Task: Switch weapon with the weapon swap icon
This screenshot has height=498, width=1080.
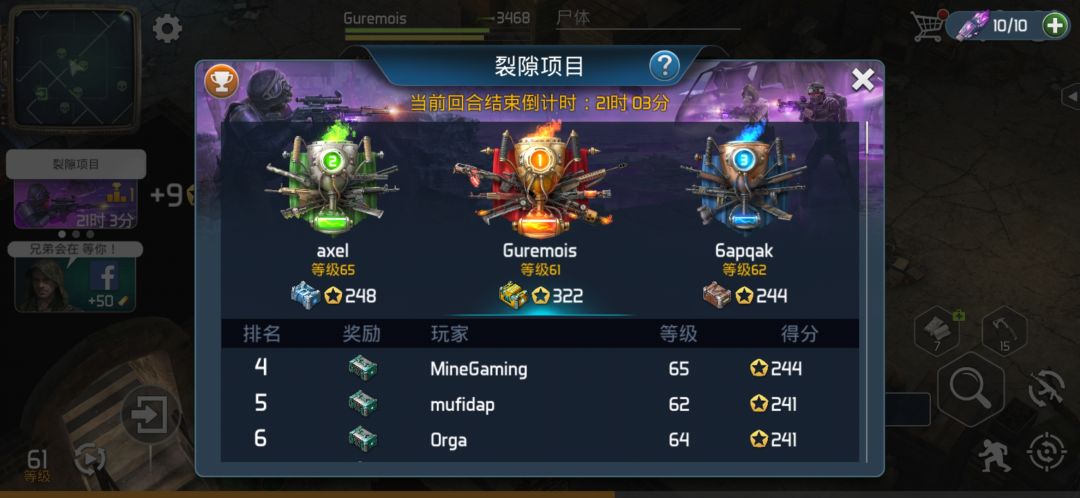Action: (x=1046, y=389)
